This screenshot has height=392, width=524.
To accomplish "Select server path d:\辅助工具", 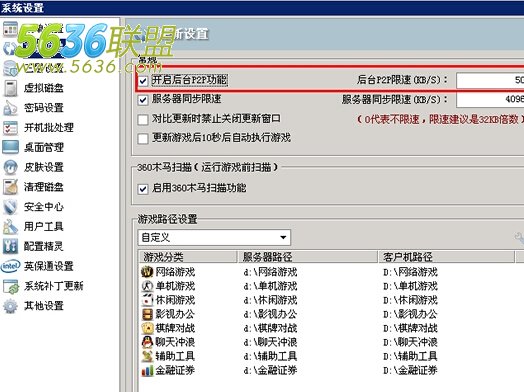I will click(270, 357).
